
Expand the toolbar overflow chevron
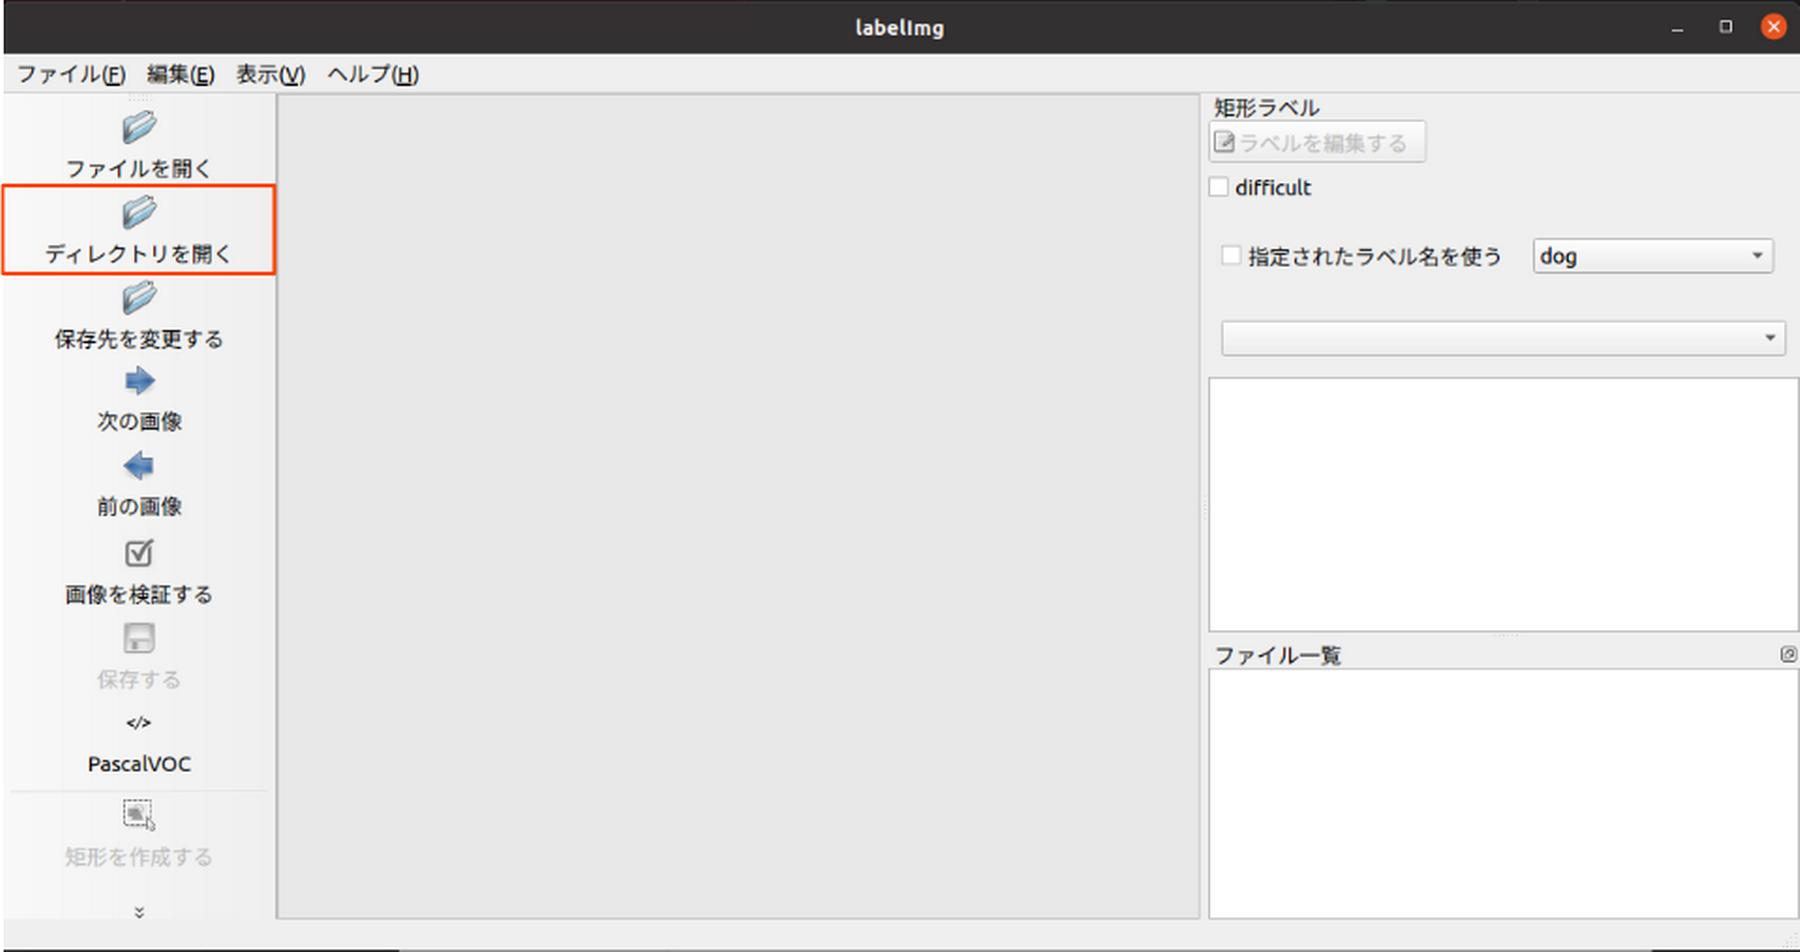click(139, 912)
